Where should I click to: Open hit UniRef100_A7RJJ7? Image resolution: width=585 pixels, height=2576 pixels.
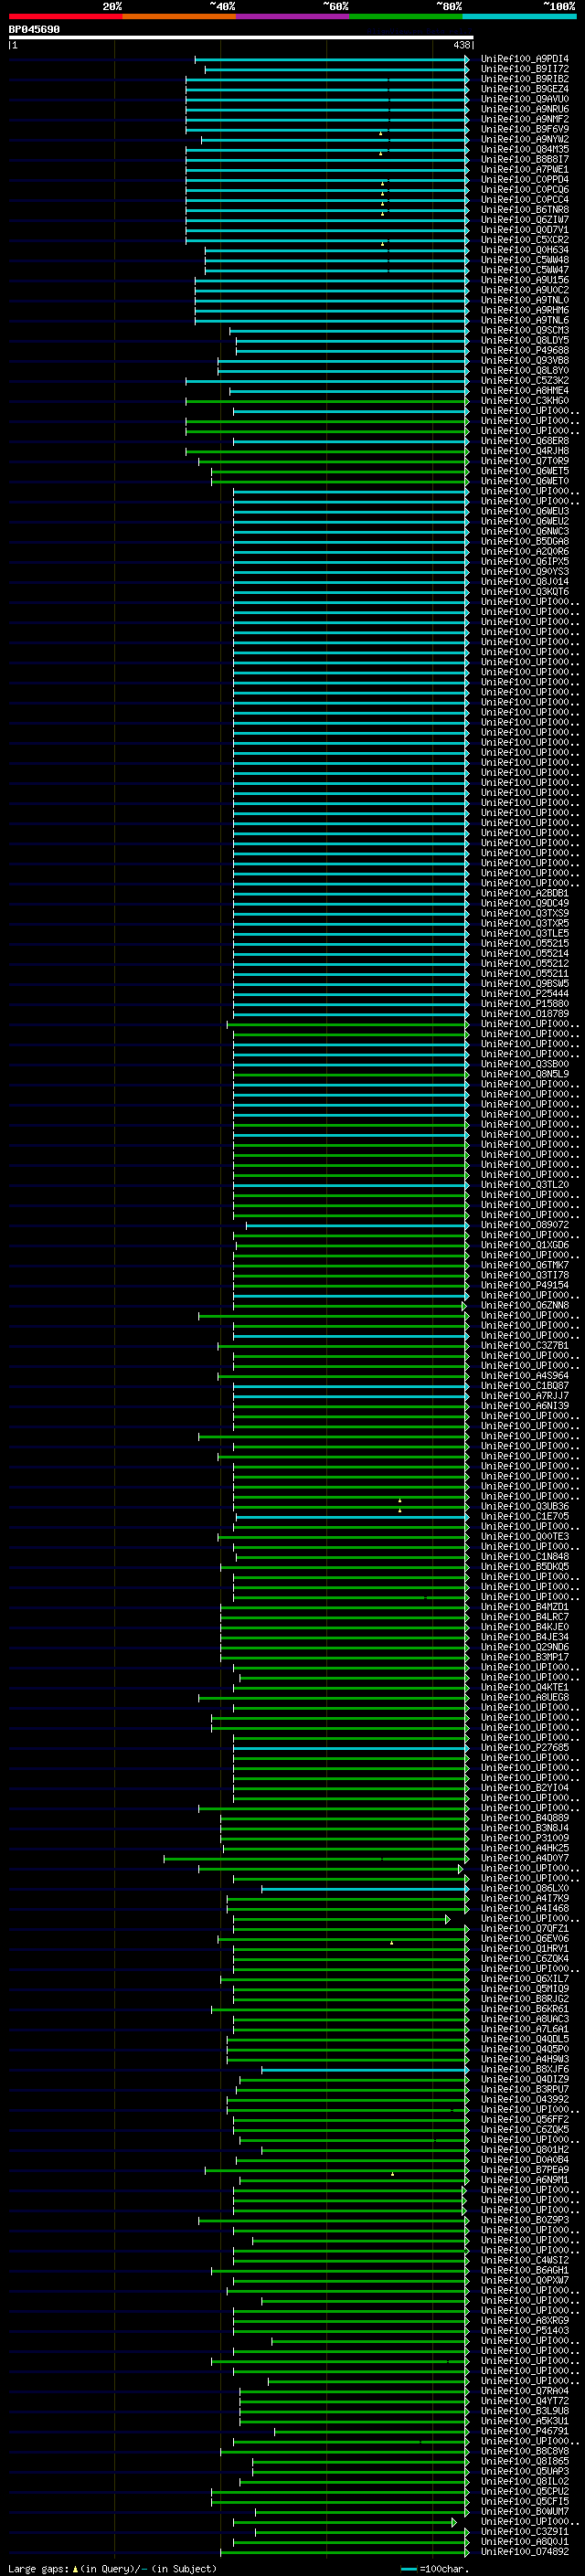[x=524, y=1395]
